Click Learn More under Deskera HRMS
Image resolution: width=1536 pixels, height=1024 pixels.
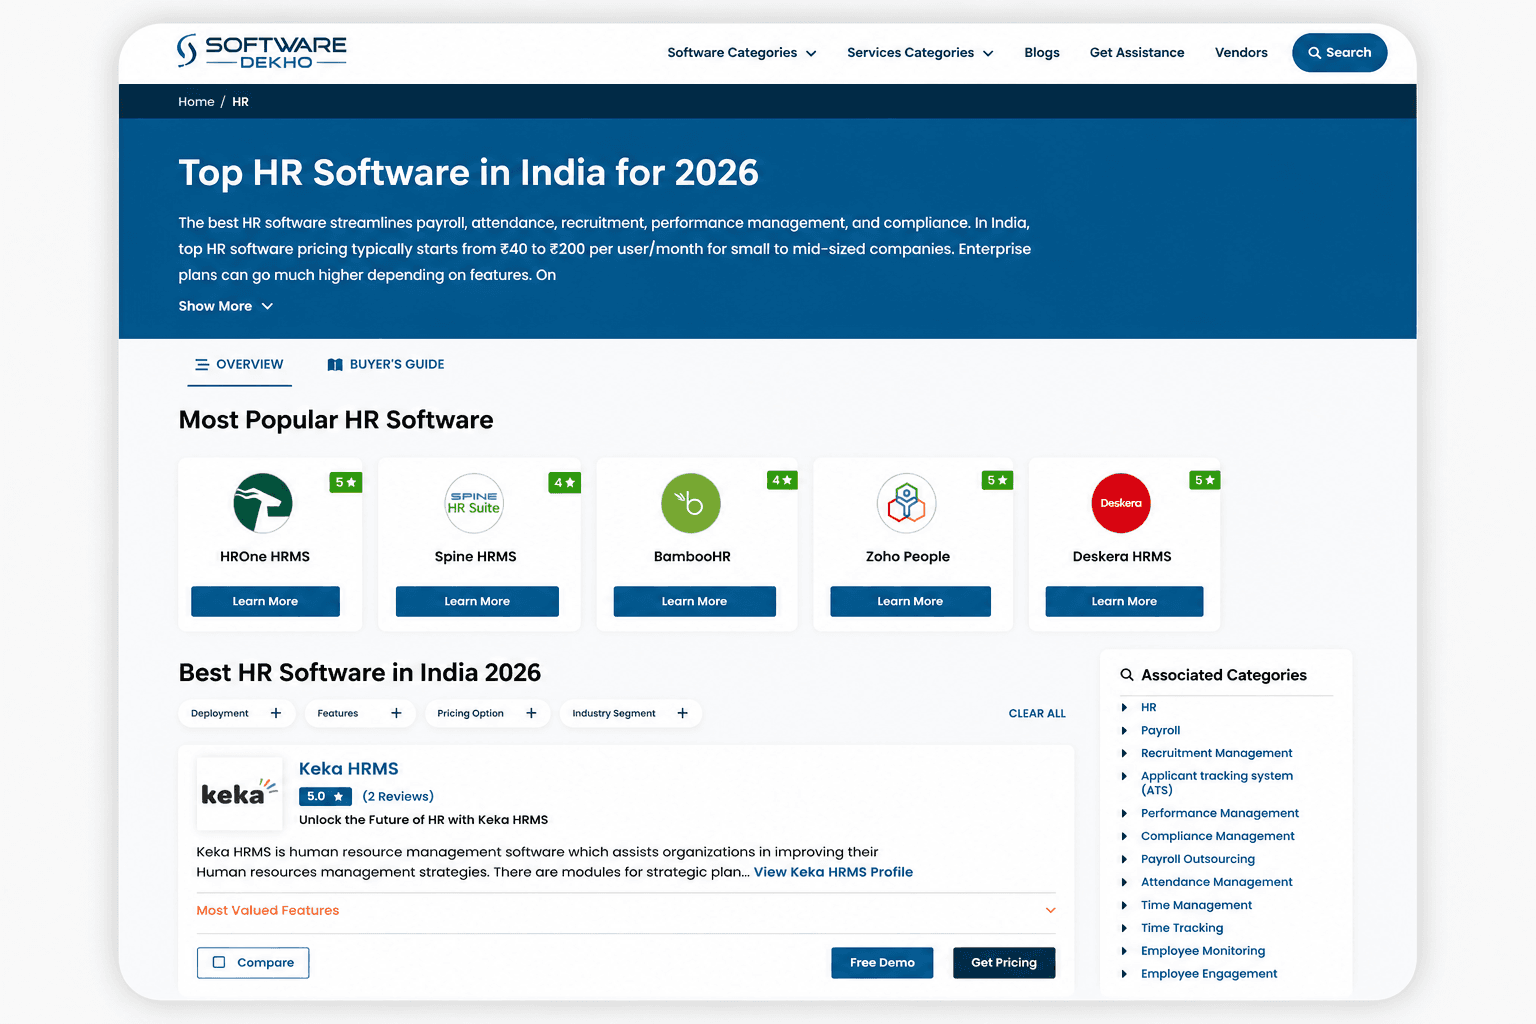(1124, 601)
